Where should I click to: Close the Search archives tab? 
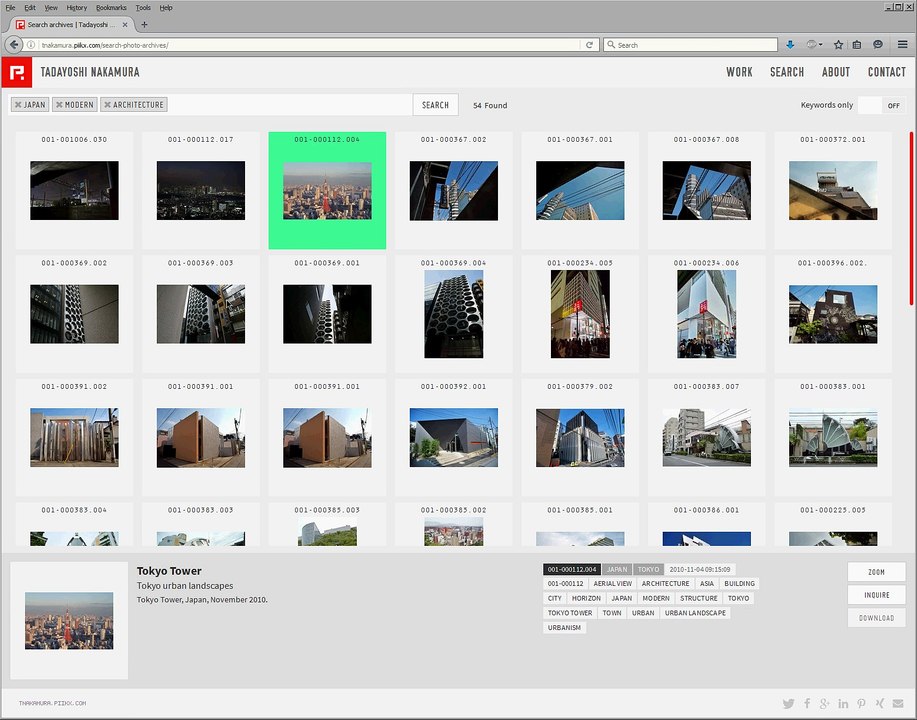[125, 25]
